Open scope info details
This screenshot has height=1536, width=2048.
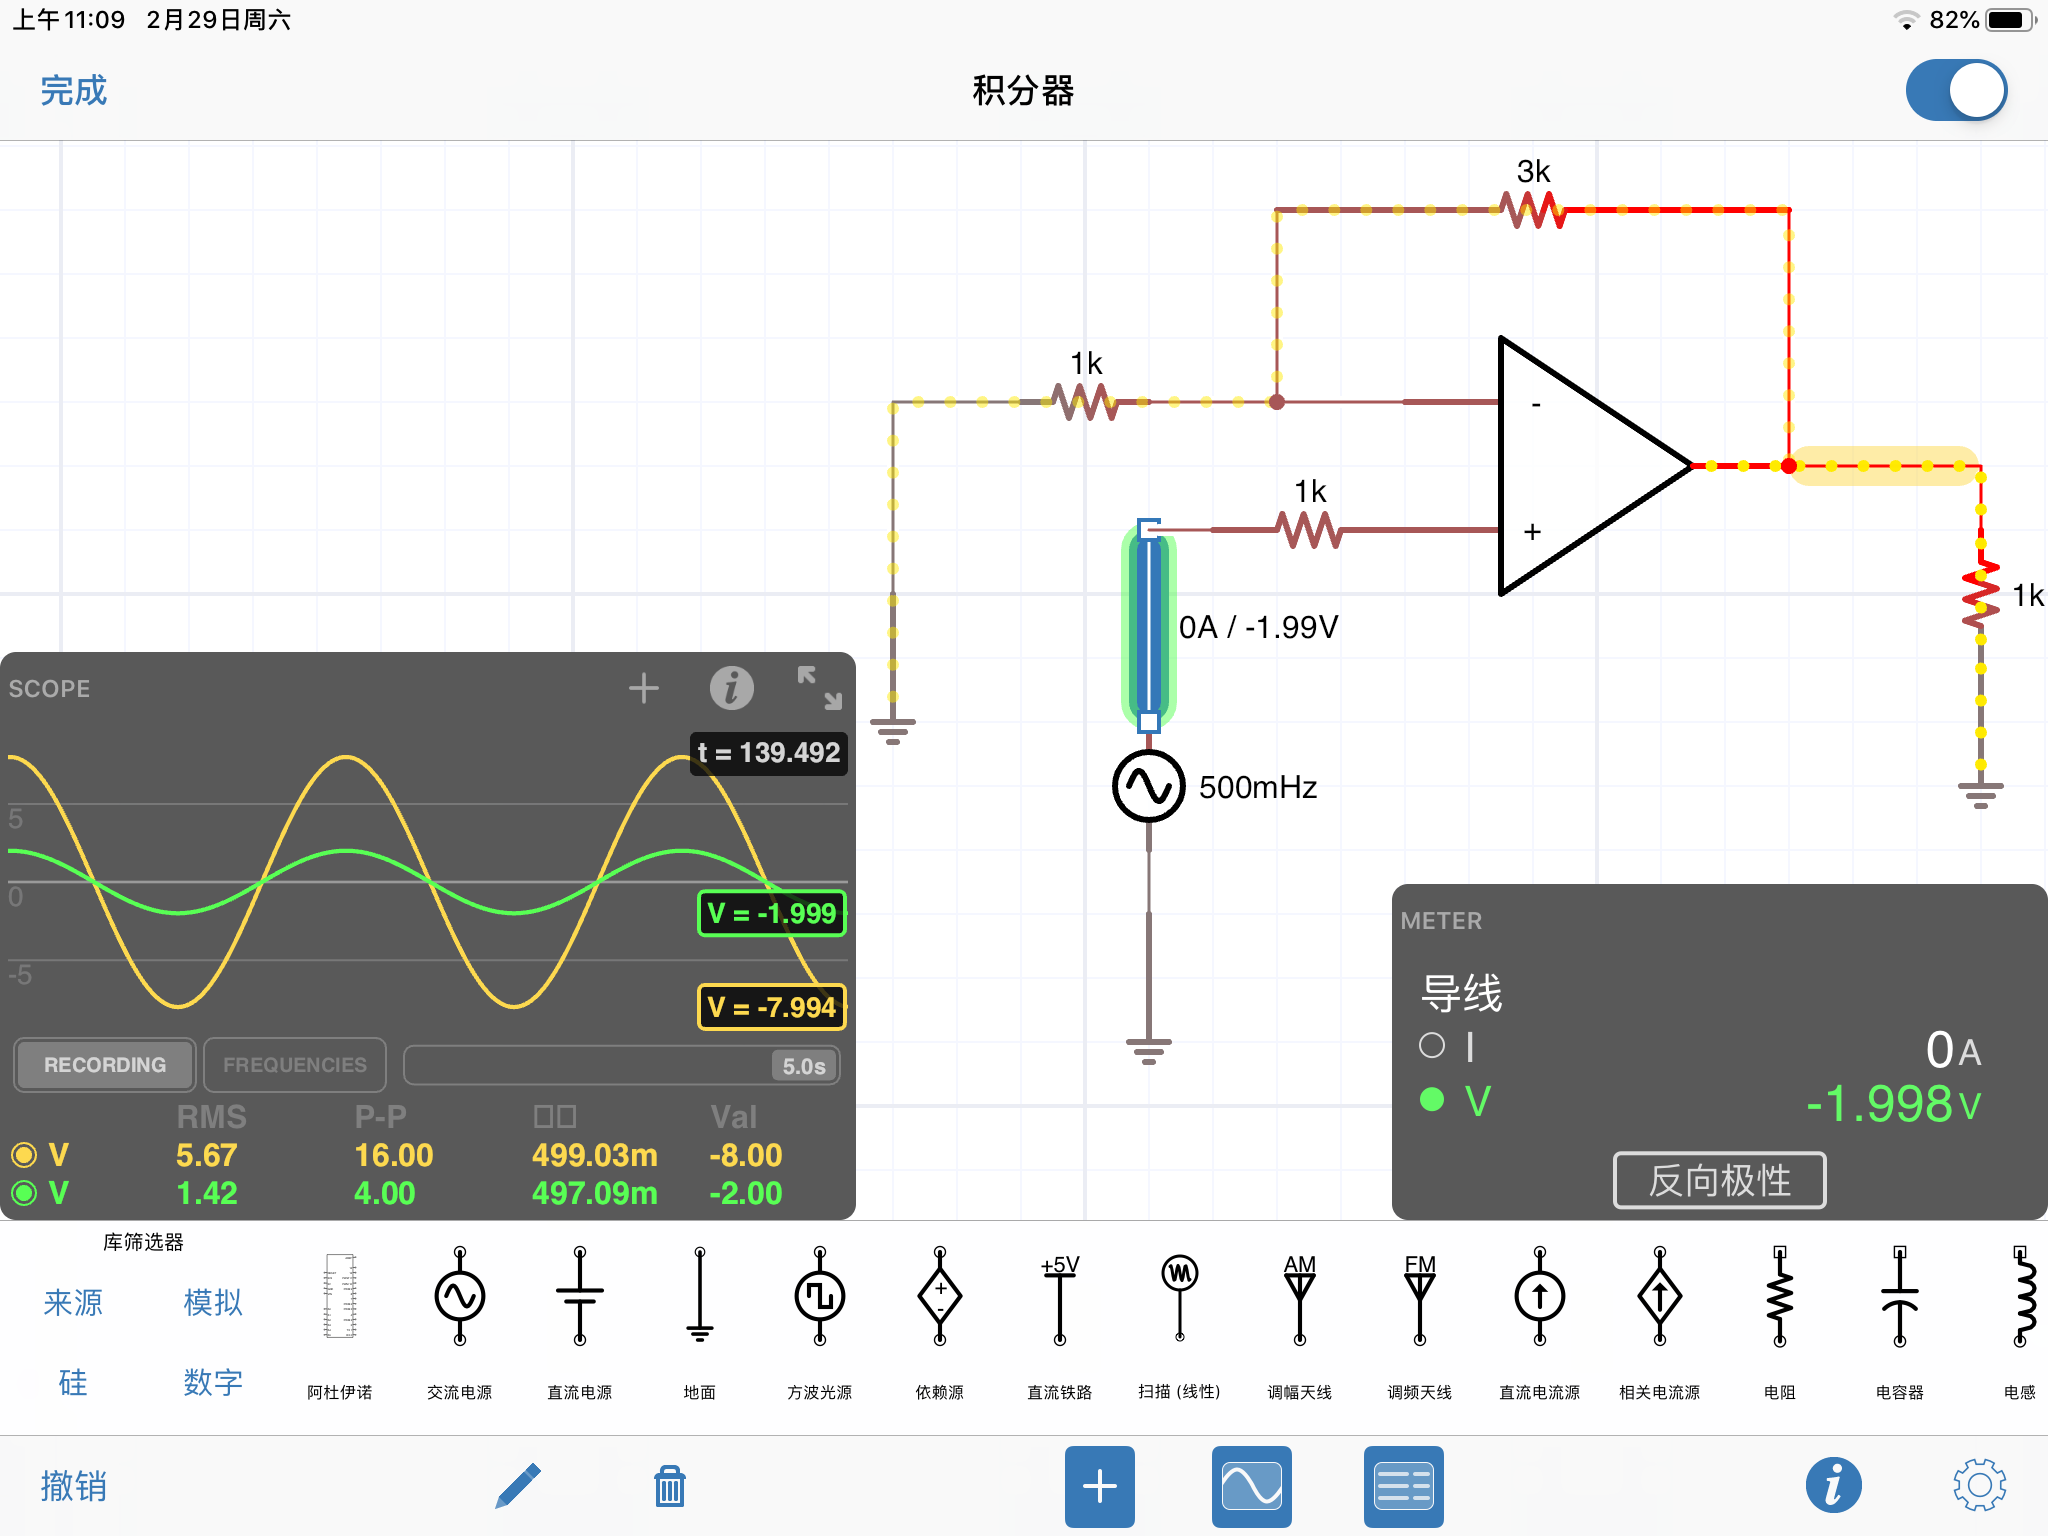point(731,688)
